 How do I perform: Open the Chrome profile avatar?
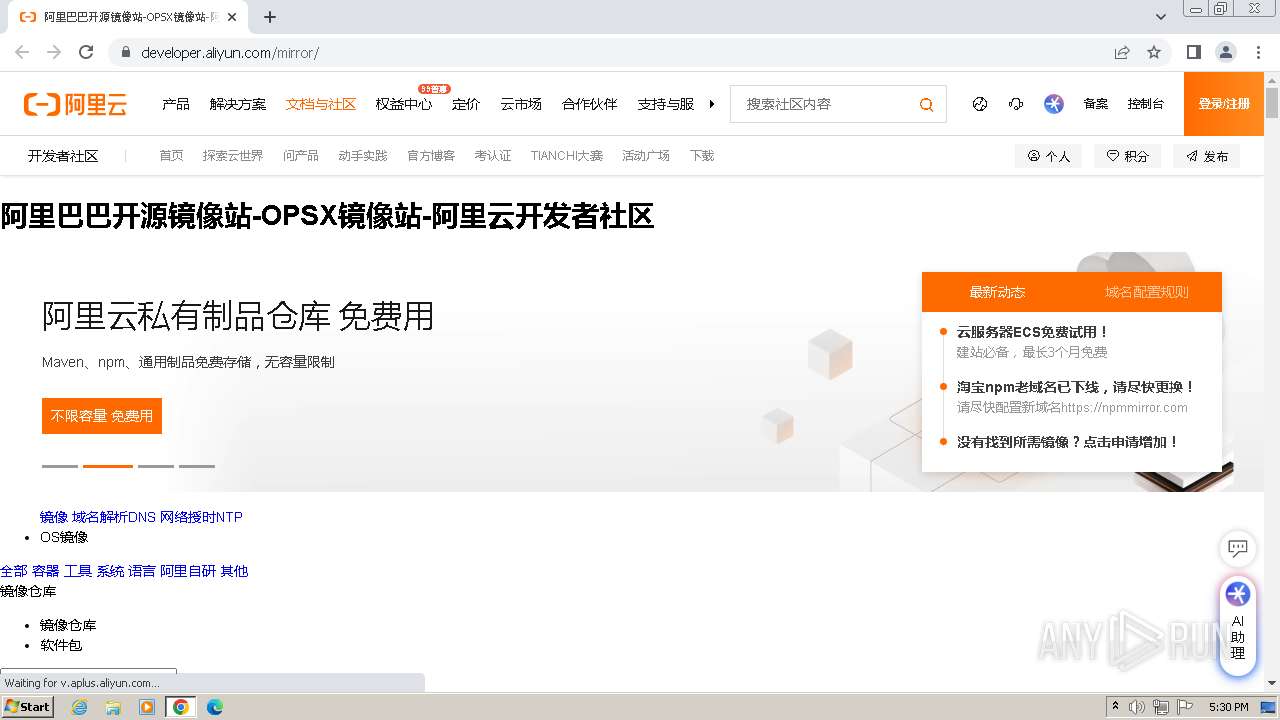pyautogui.click(x=1226, y=52)
